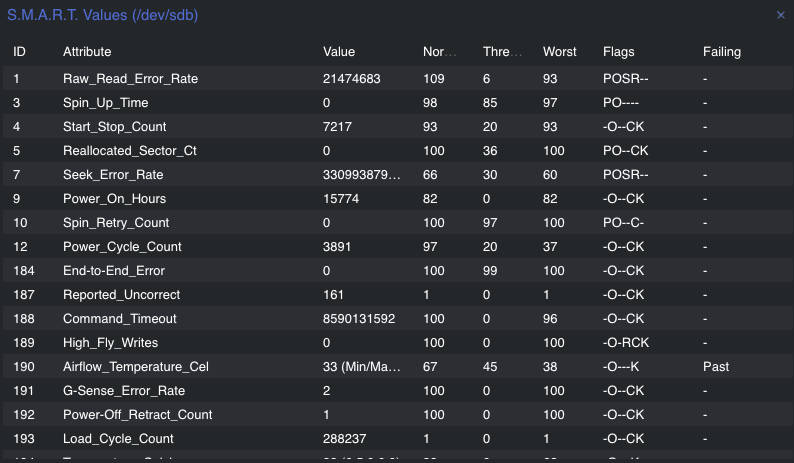Sort by the Attribute column header

click(87, 51)
